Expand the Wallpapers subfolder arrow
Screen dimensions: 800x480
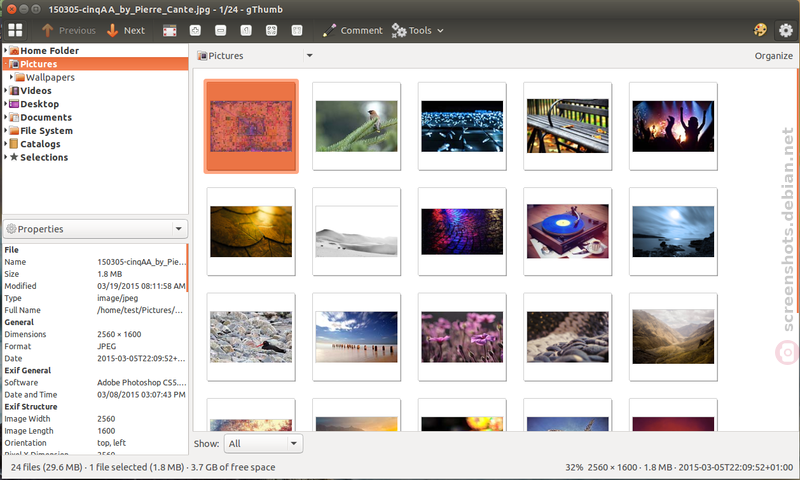click(x=11, y=77)
